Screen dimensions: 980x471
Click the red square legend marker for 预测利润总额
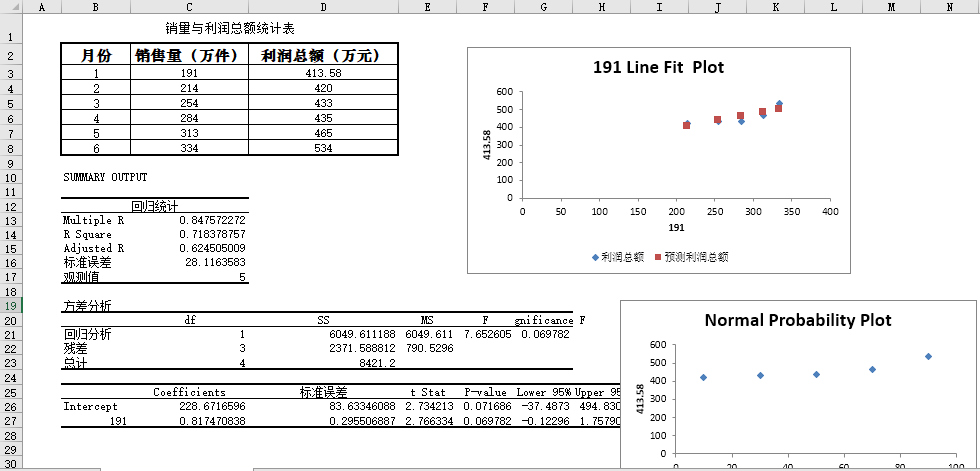[657, 257]
